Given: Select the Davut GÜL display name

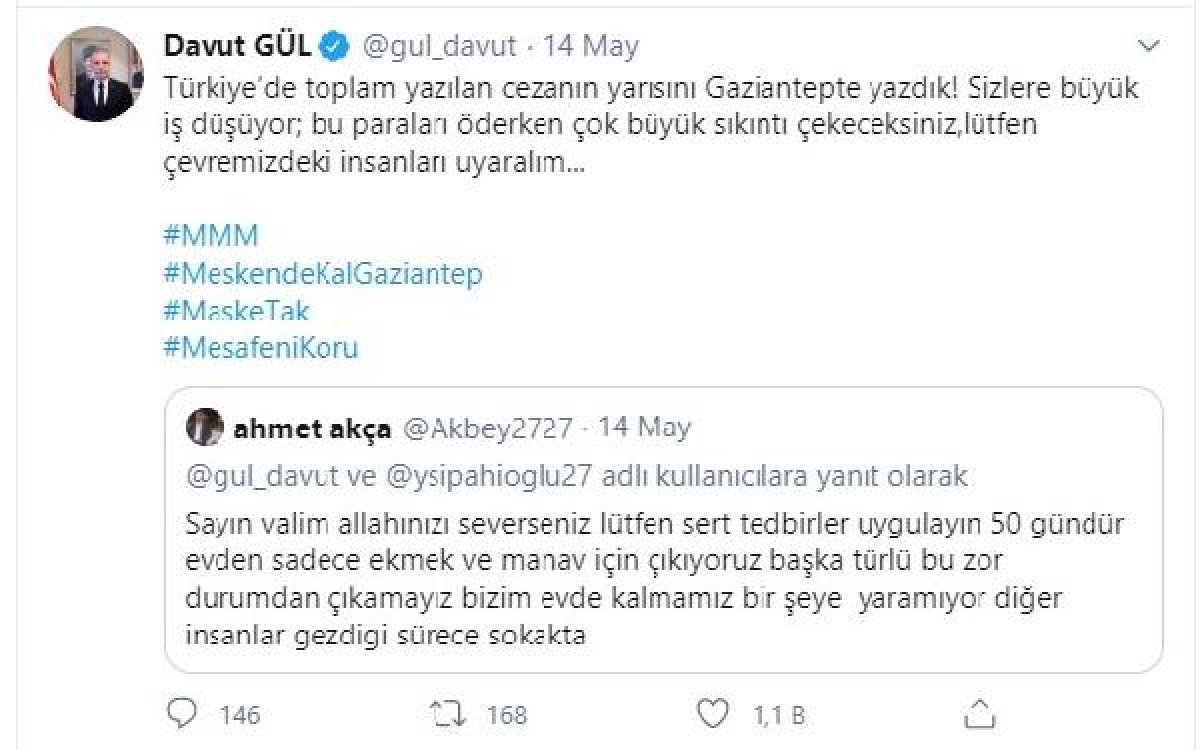Looking at the screenshot, I should point(238,44).
